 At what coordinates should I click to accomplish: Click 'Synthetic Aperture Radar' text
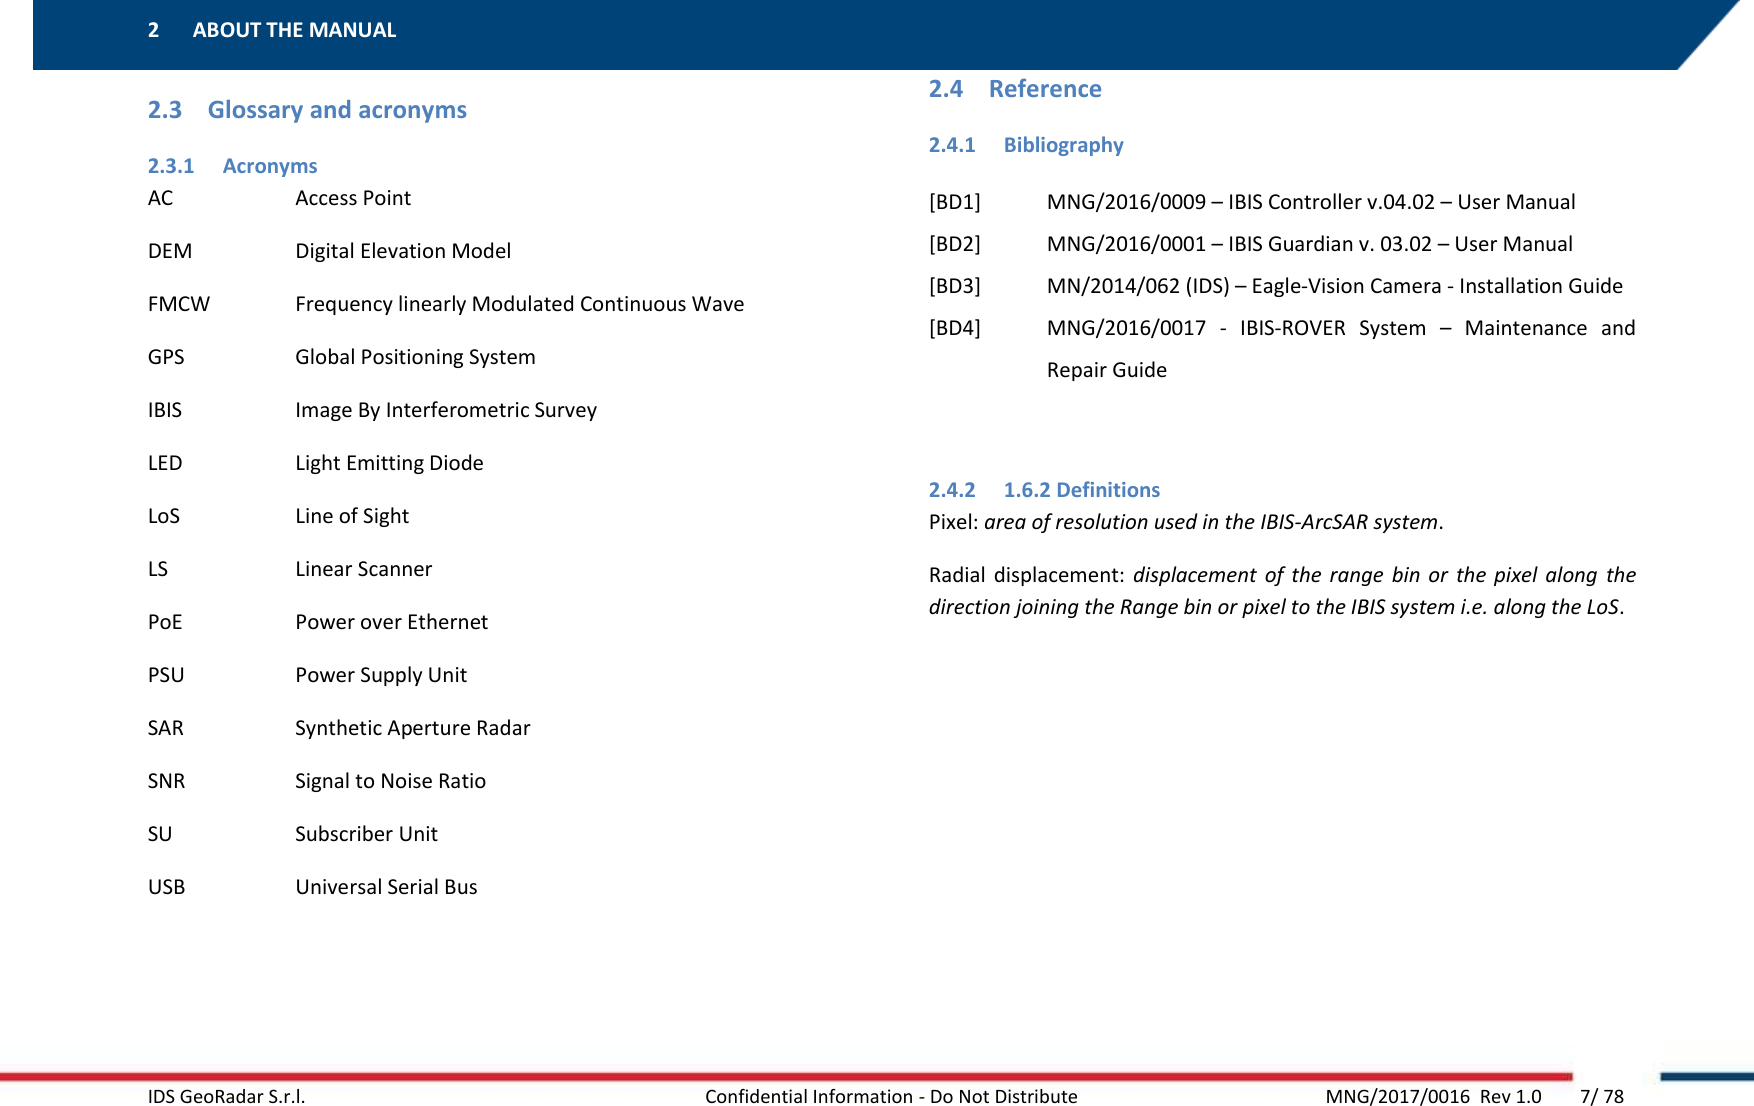tap(413, 728)
